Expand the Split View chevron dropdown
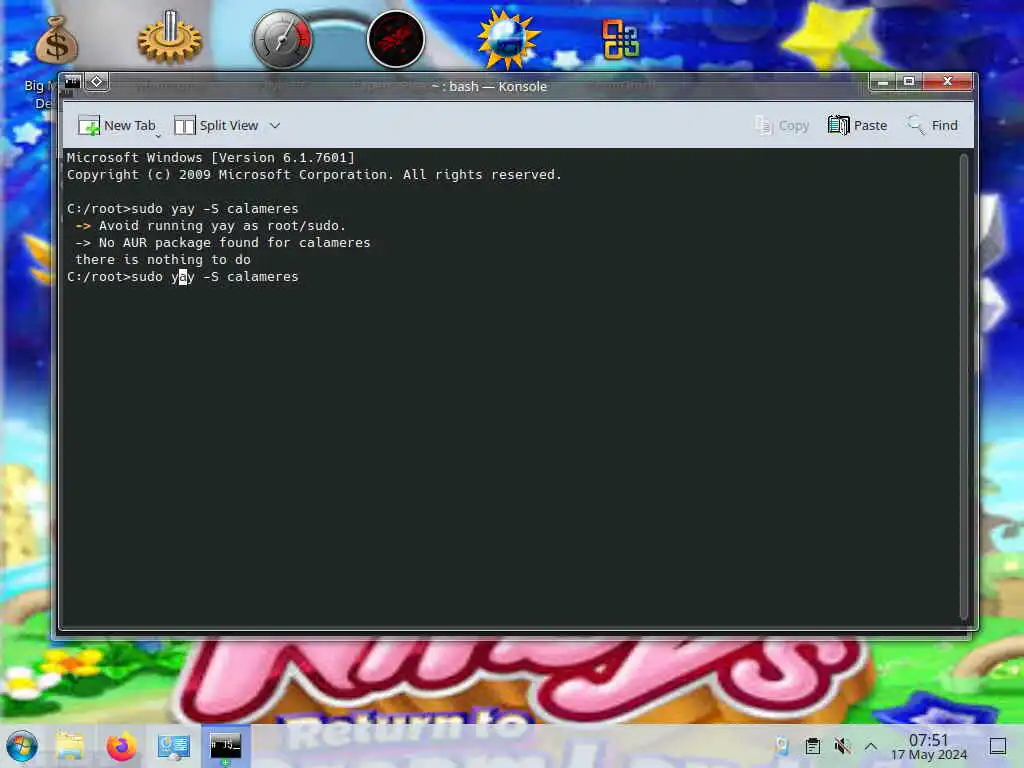Image resolution: width=1024 pixels, height=768 pixels. click(x=275, y=125)
